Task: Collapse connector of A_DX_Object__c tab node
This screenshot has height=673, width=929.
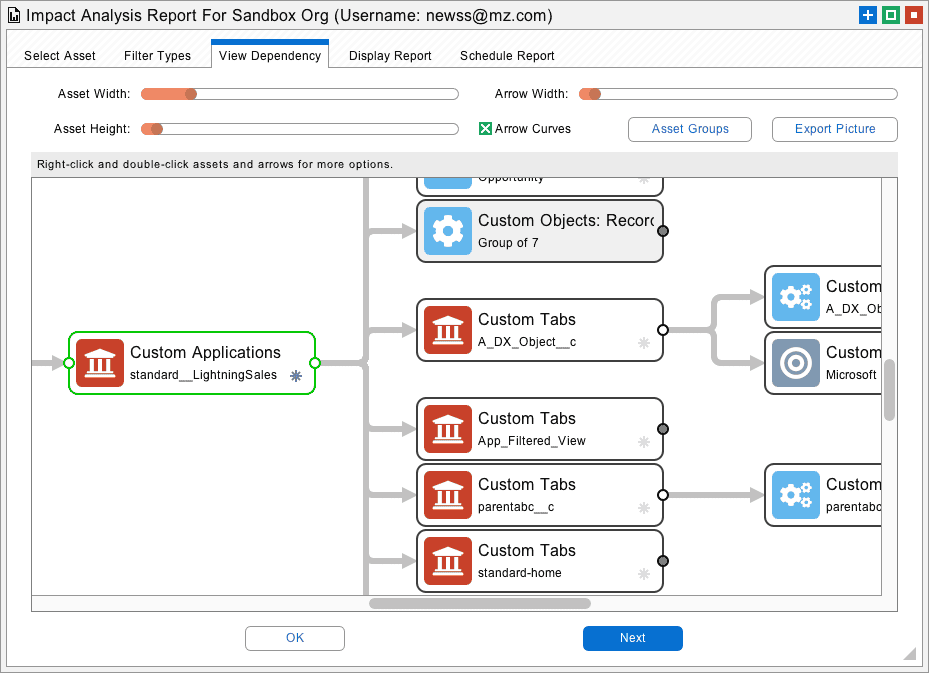Action: point(663,330)
